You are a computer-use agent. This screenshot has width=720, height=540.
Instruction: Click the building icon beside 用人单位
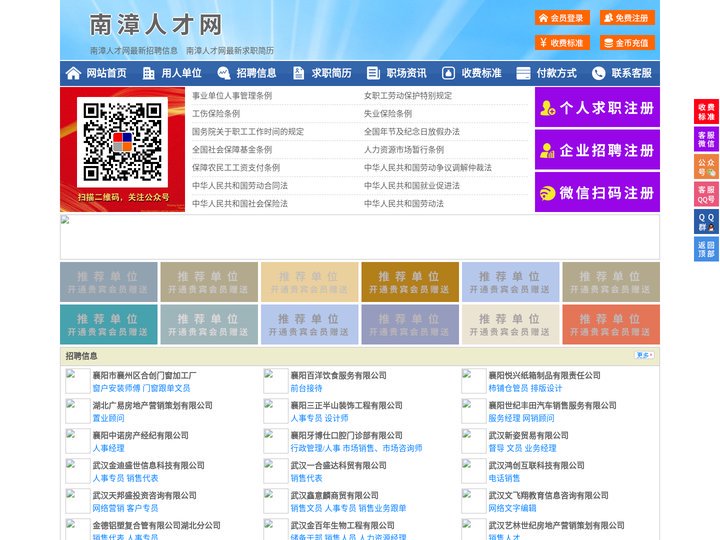(148, 73)
